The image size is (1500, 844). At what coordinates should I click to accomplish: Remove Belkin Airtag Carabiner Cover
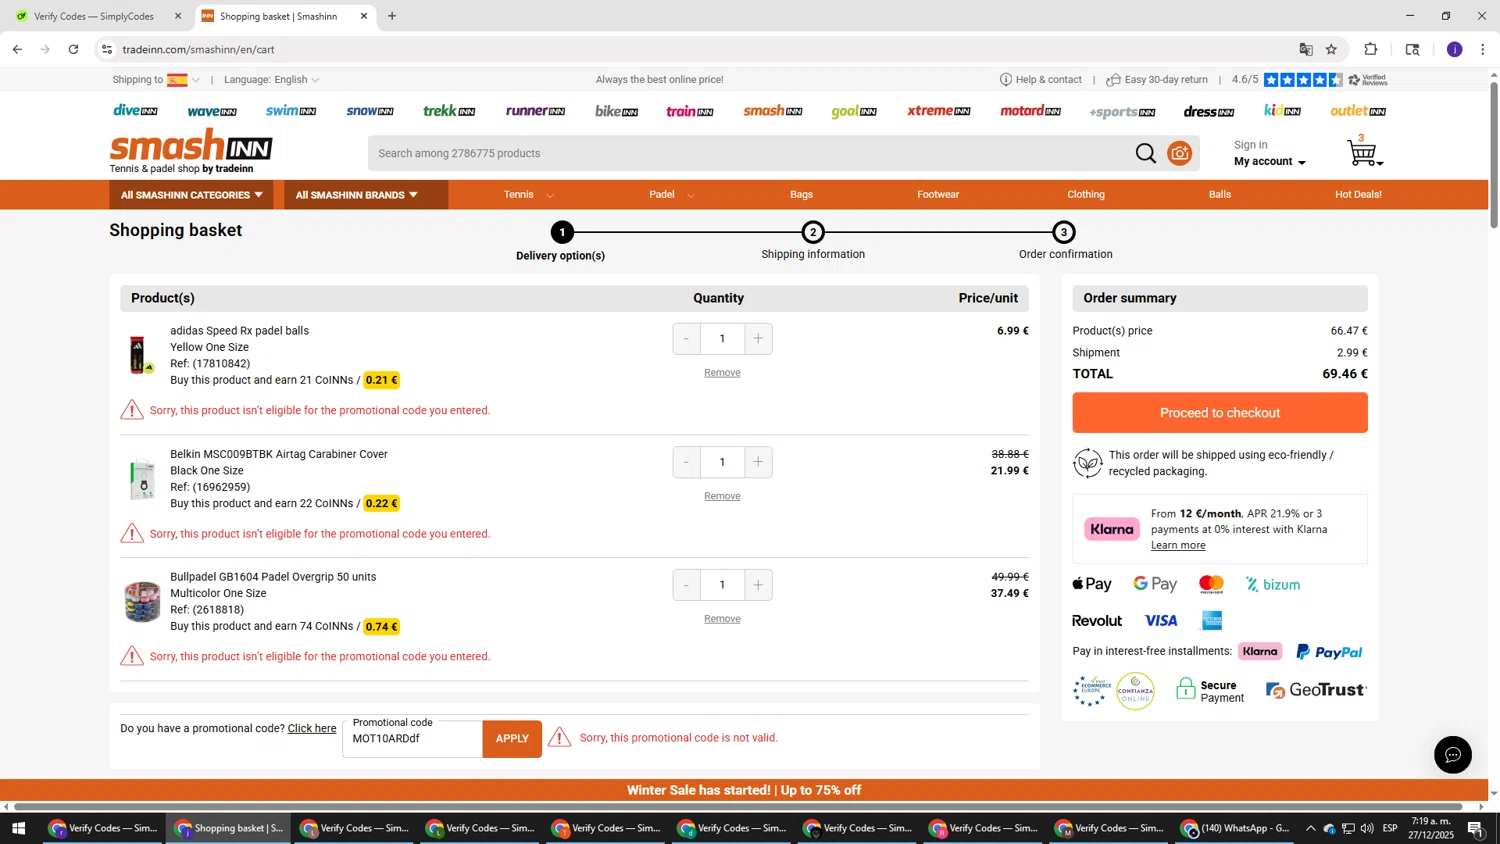(x=722, y=496)
